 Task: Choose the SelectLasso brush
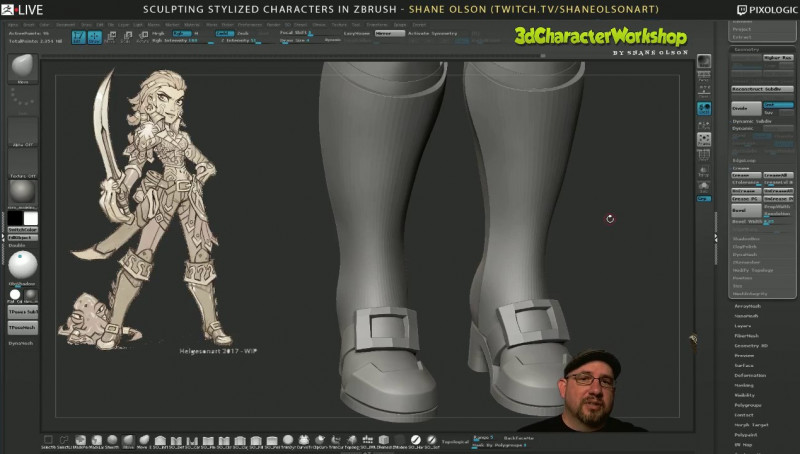click(x=64, y=440)
